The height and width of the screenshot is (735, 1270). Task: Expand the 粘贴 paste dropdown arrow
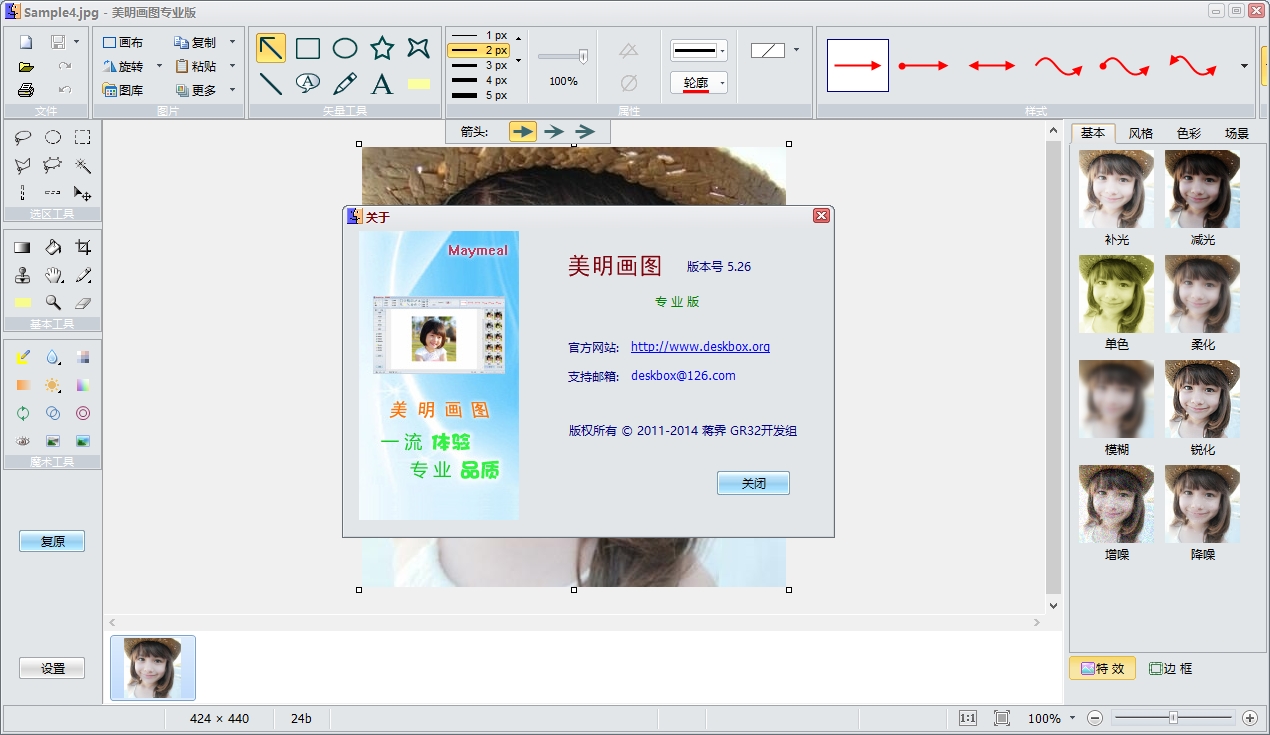click(232, 66)
